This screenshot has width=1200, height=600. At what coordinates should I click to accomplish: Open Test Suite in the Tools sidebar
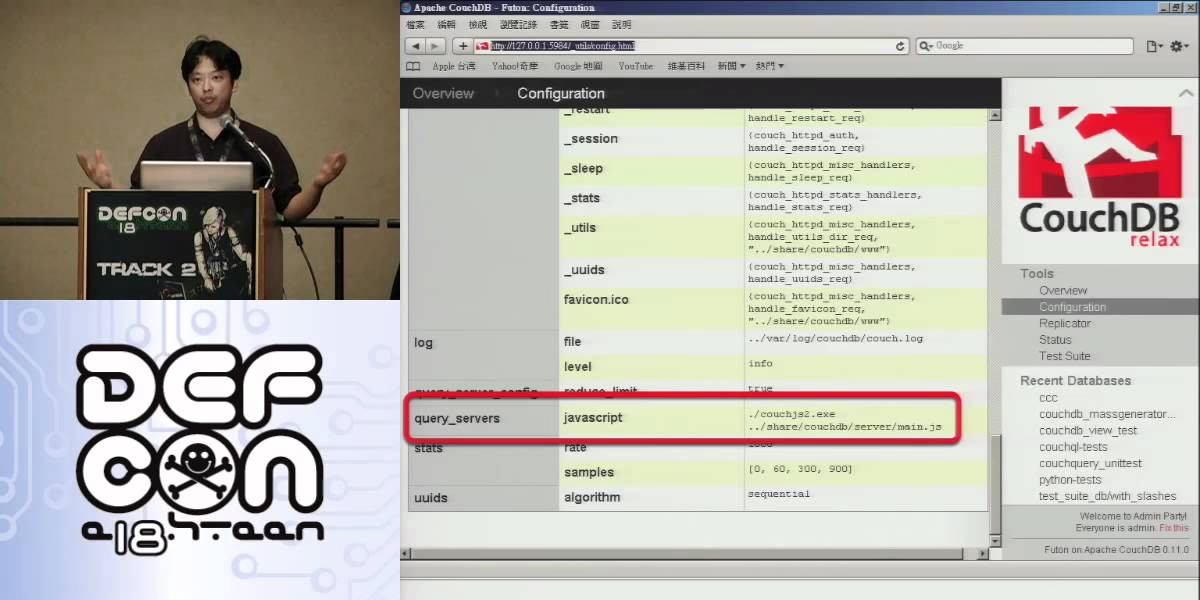point(1065,356)
